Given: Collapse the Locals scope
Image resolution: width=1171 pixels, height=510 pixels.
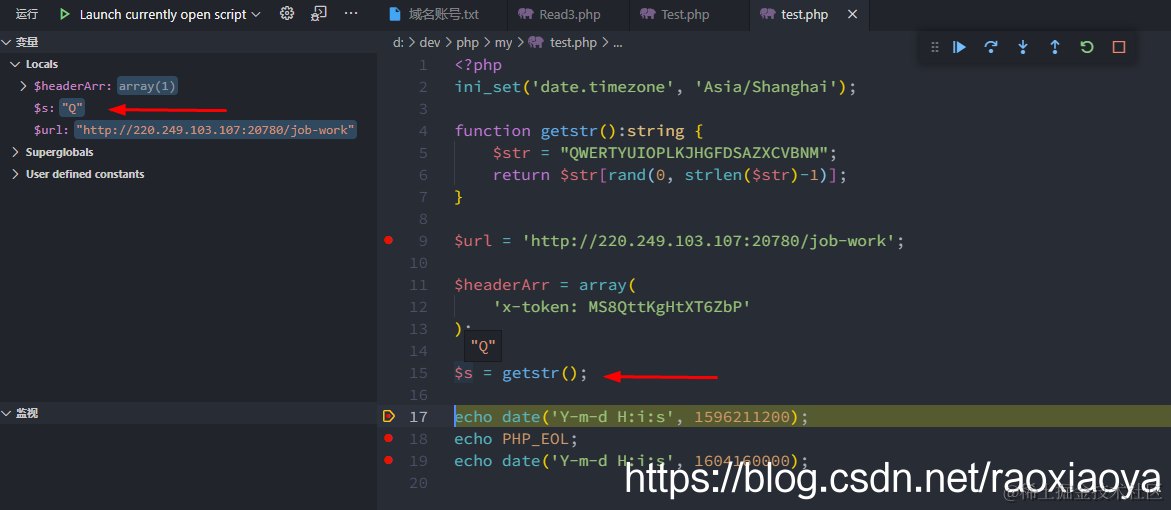Looking at the screenshot, I should (x=16, y=64).
